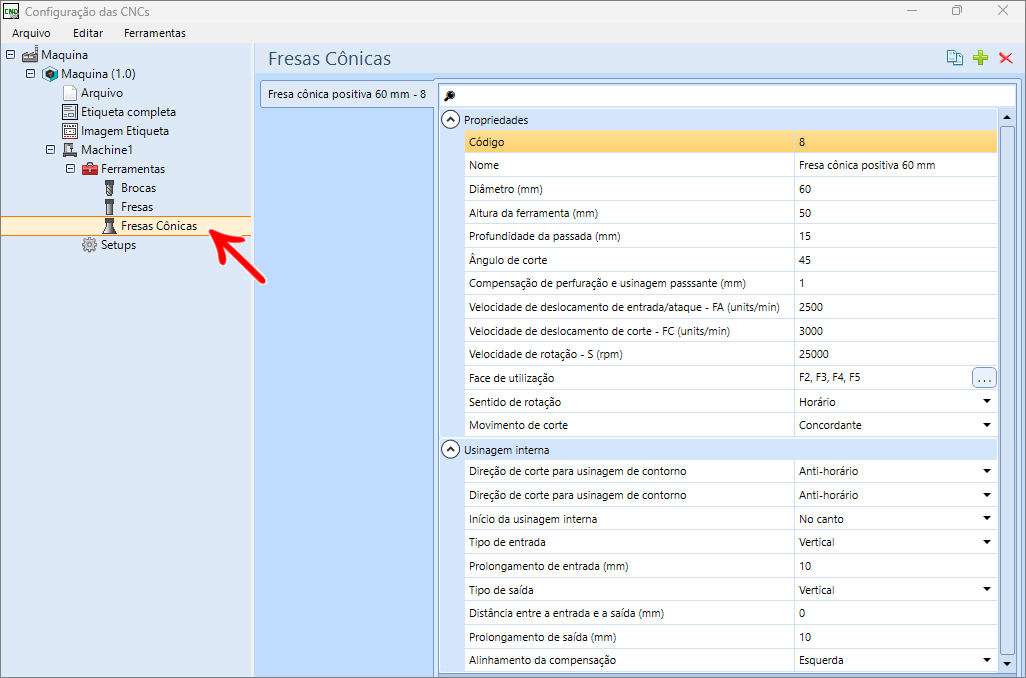Click the Ferramentas red toolbox icon
The width and height of the screenshot is (1026, 678).
[x=90, y=169]
